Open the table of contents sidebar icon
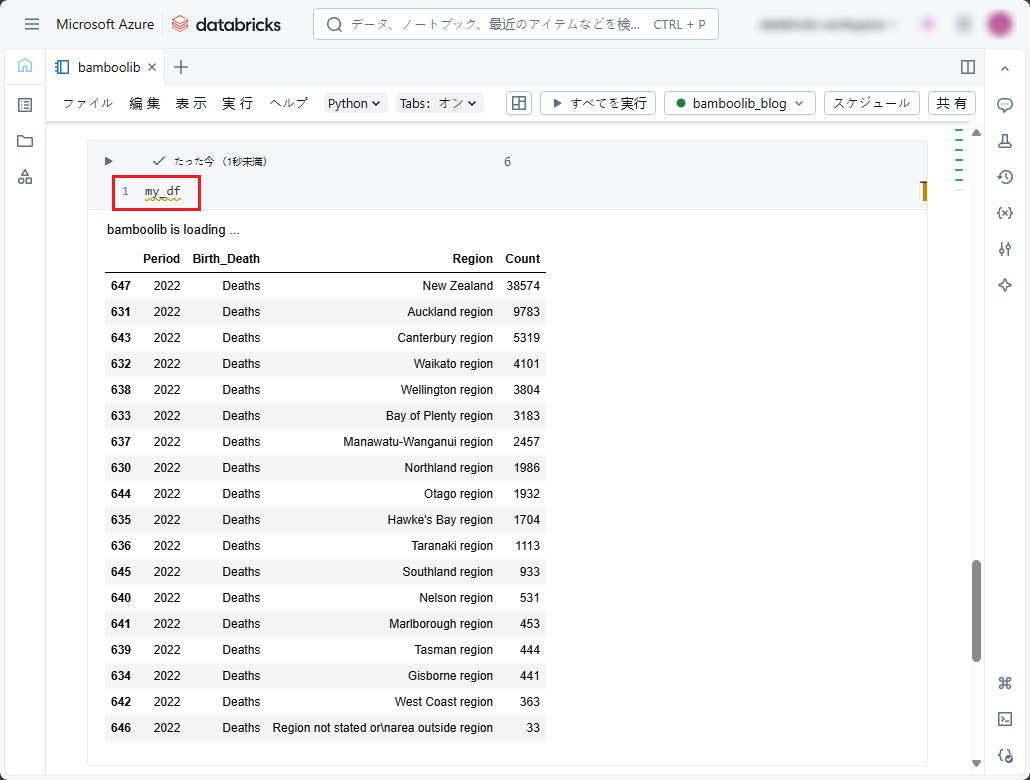 pos(25,104)
